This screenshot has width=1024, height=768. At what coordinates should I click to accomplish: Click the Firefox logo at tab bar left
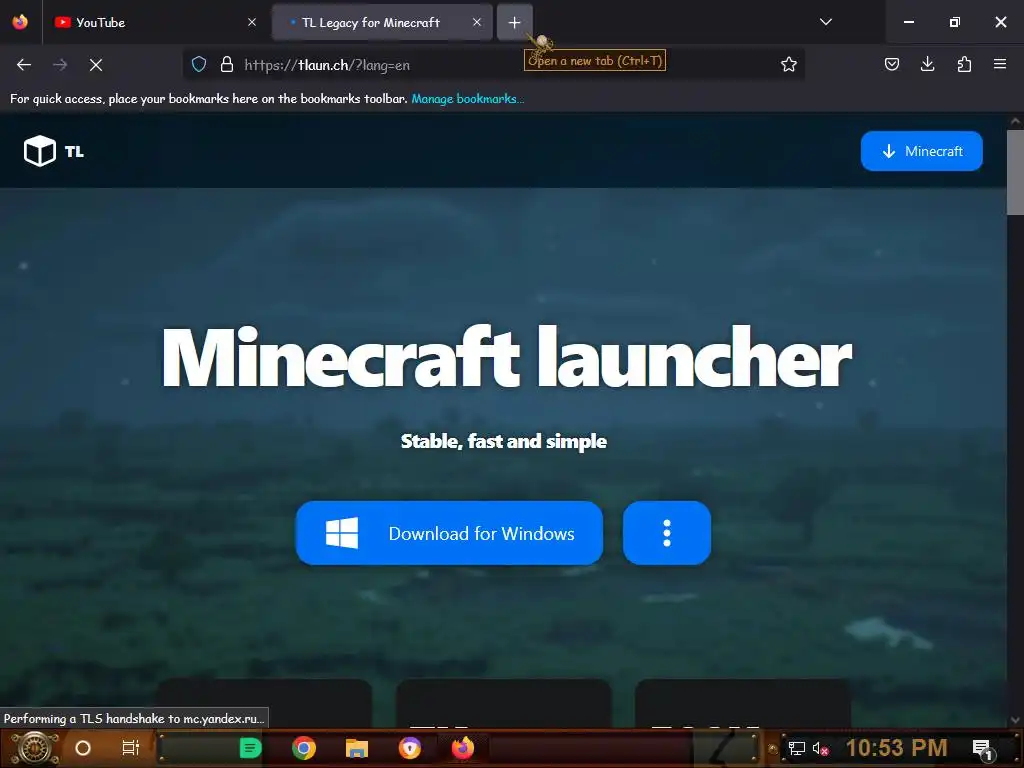[x=20, y=22]
